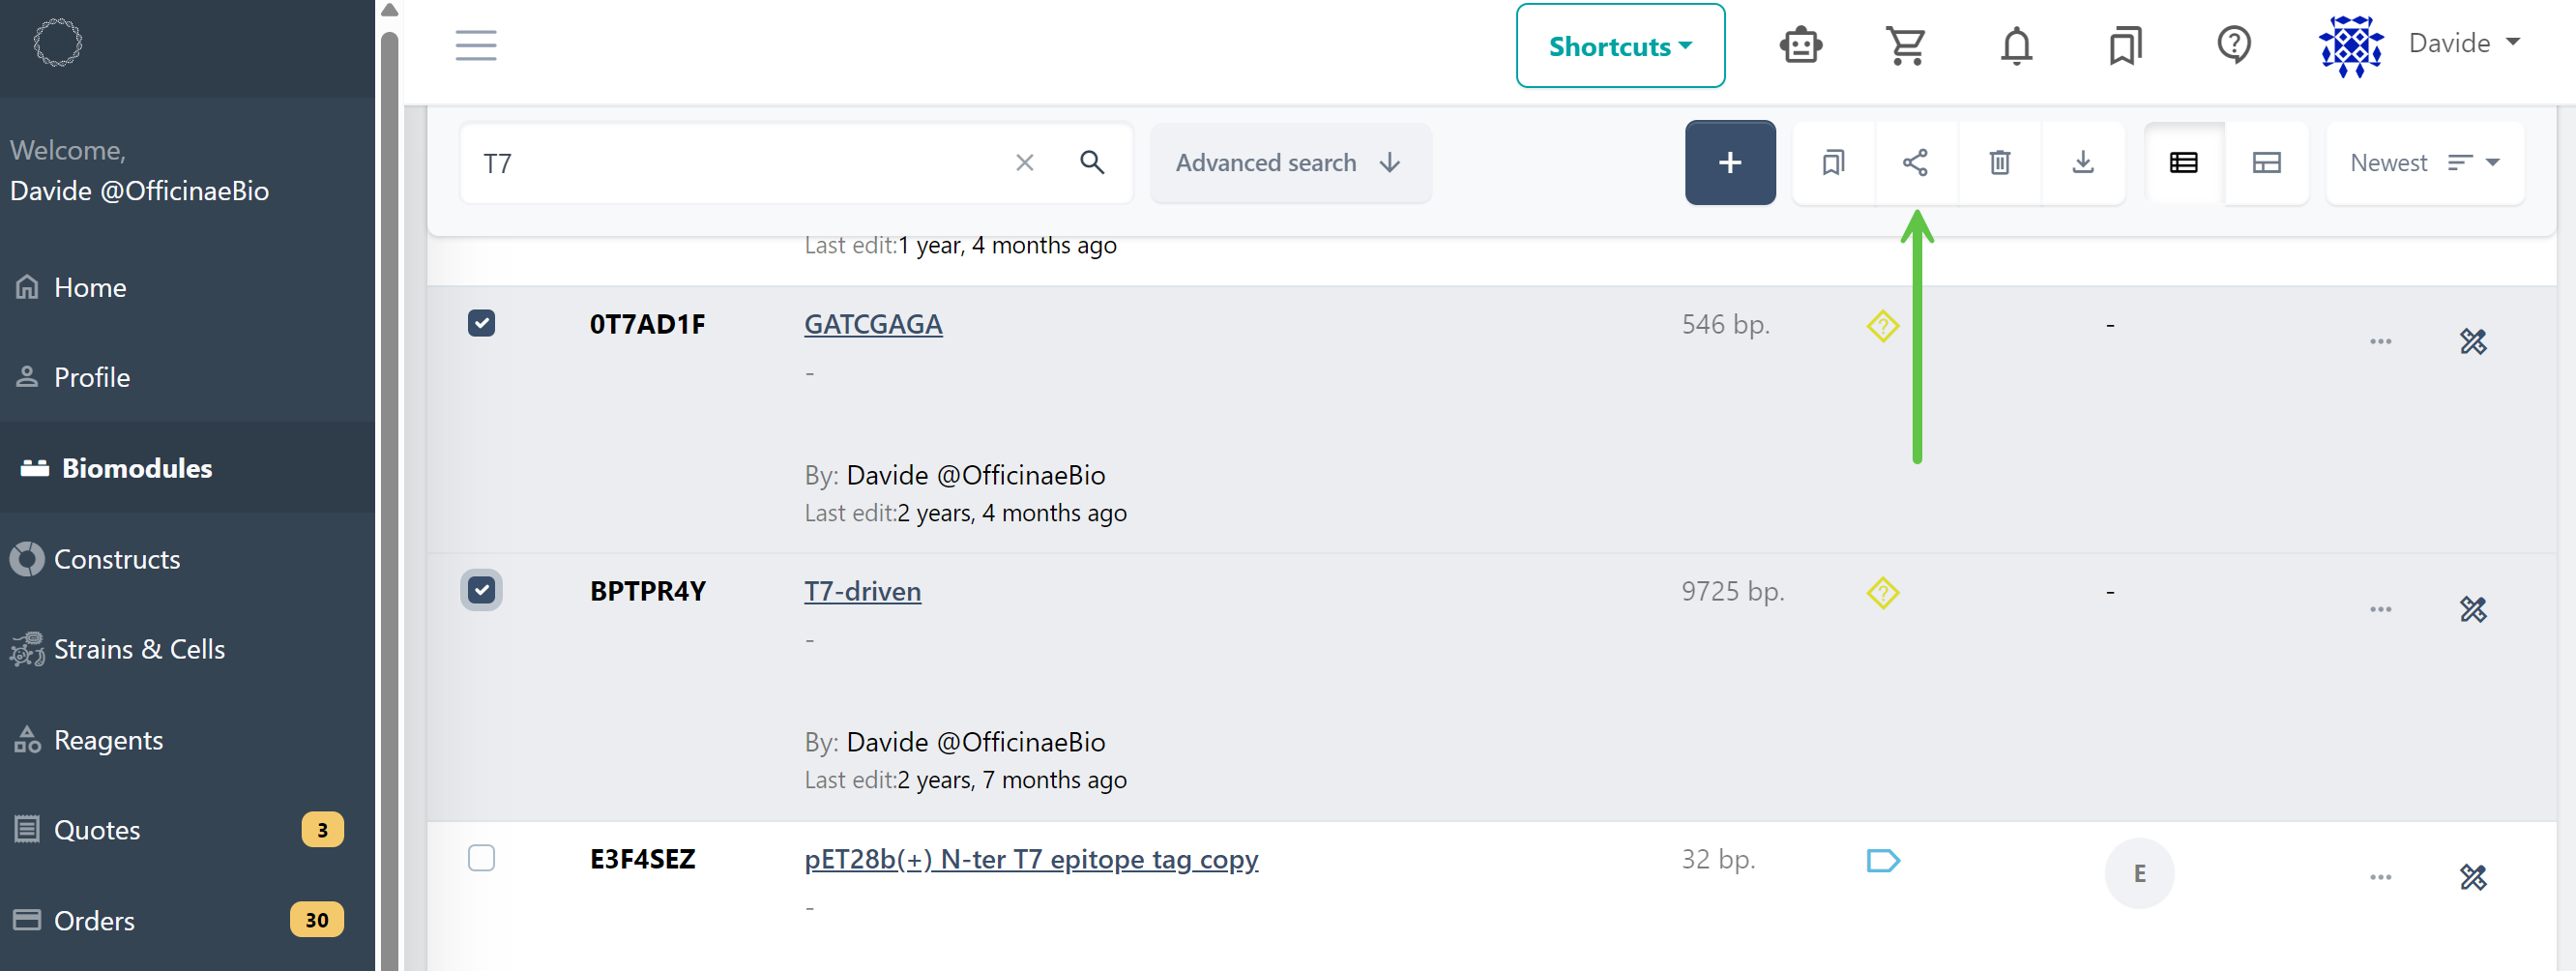Clear the T7 search text

click(x=1025, y=163)
